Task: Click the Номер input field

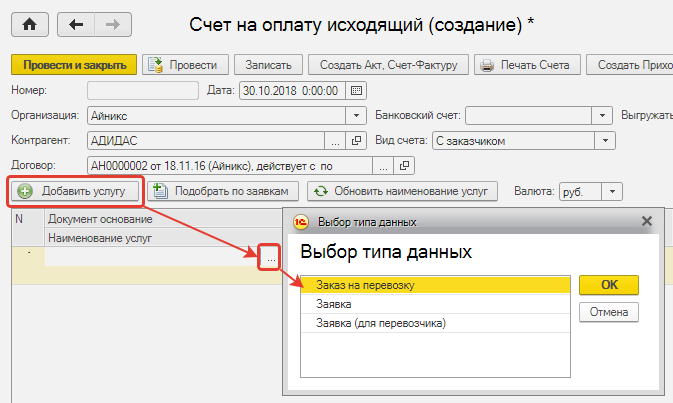Action: (143, 91)
